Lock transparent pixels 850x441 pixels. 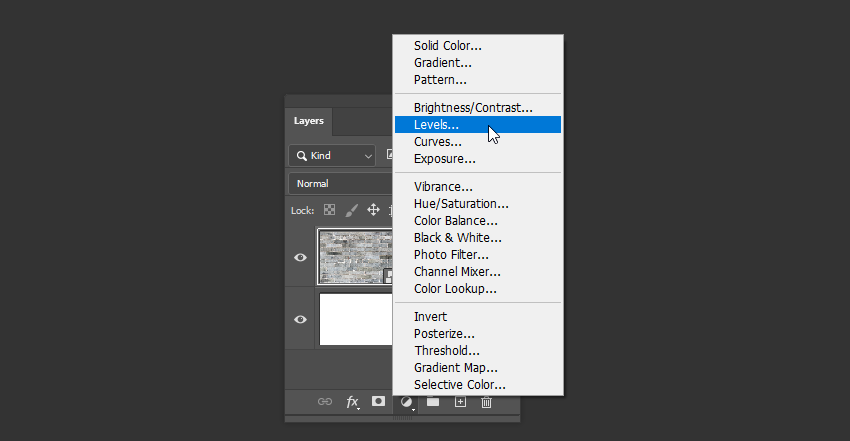pos(328,211)
